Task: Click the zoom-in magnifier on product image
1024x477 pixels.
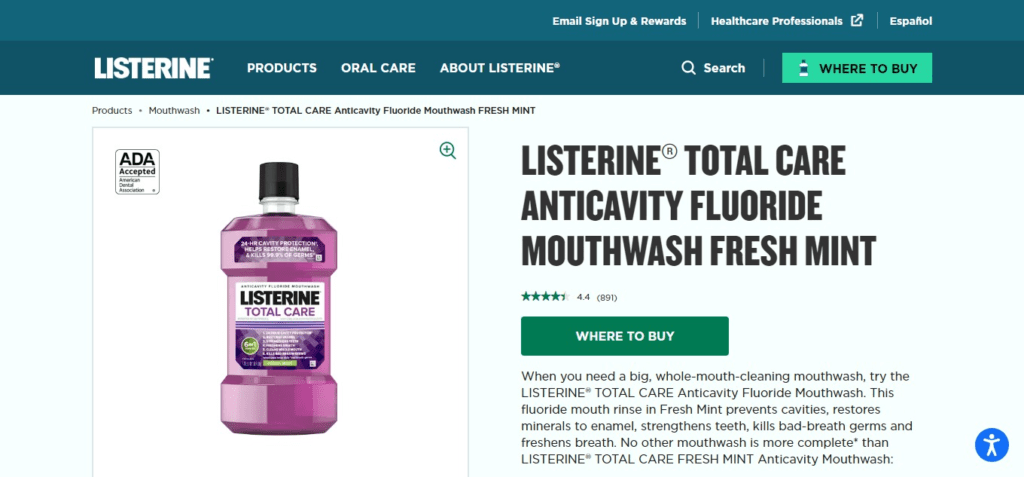Action: pyautogui.click(x=447, y=151)
